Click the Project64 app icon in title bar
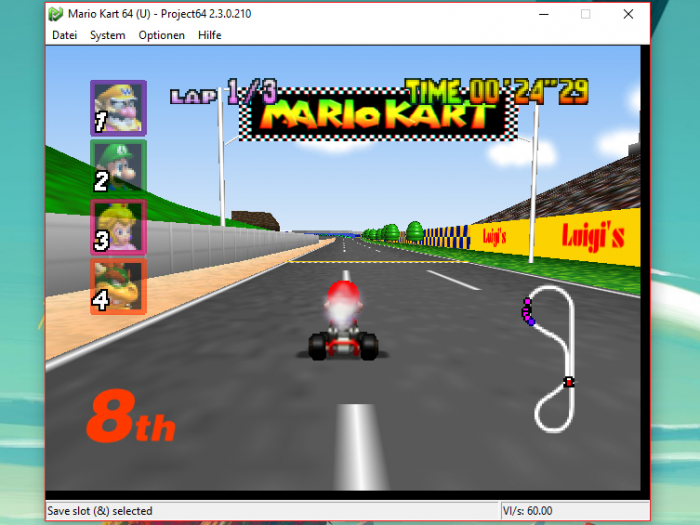Screen dimensions: 700x525 pos(56,14)
